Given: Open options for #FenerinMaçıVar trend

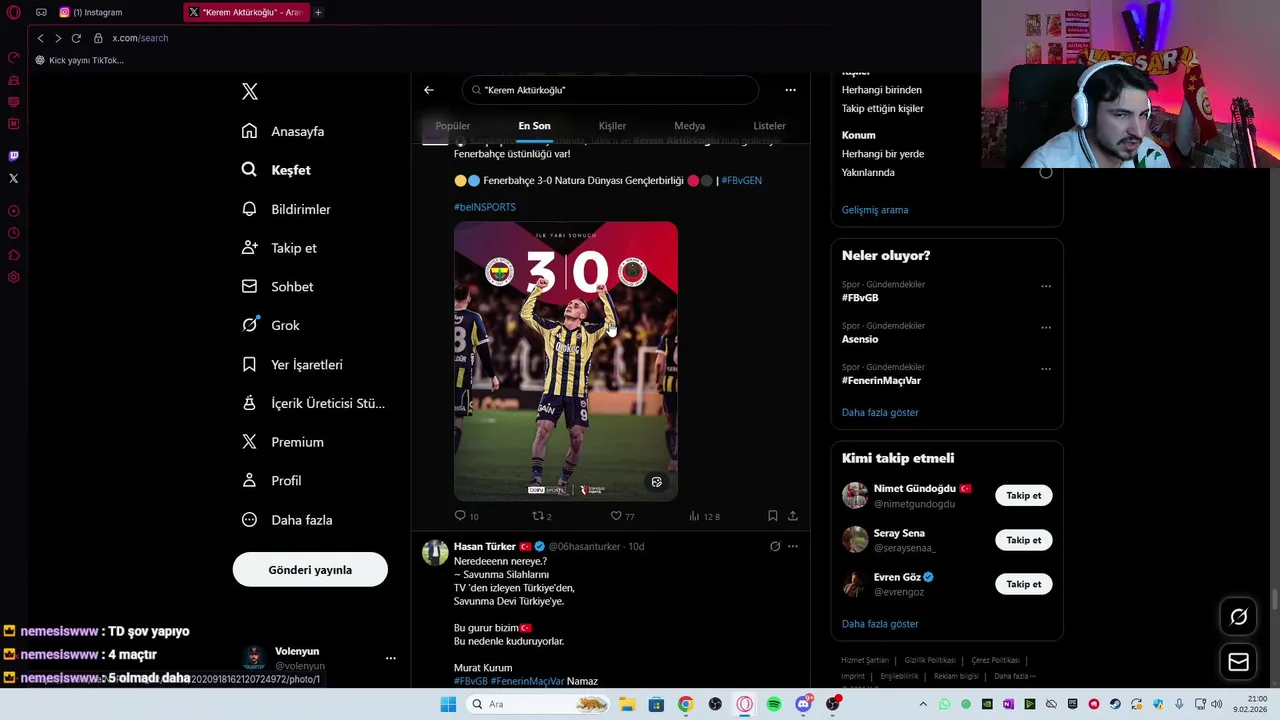Looking at the screenshot, I should point(1046,369).
